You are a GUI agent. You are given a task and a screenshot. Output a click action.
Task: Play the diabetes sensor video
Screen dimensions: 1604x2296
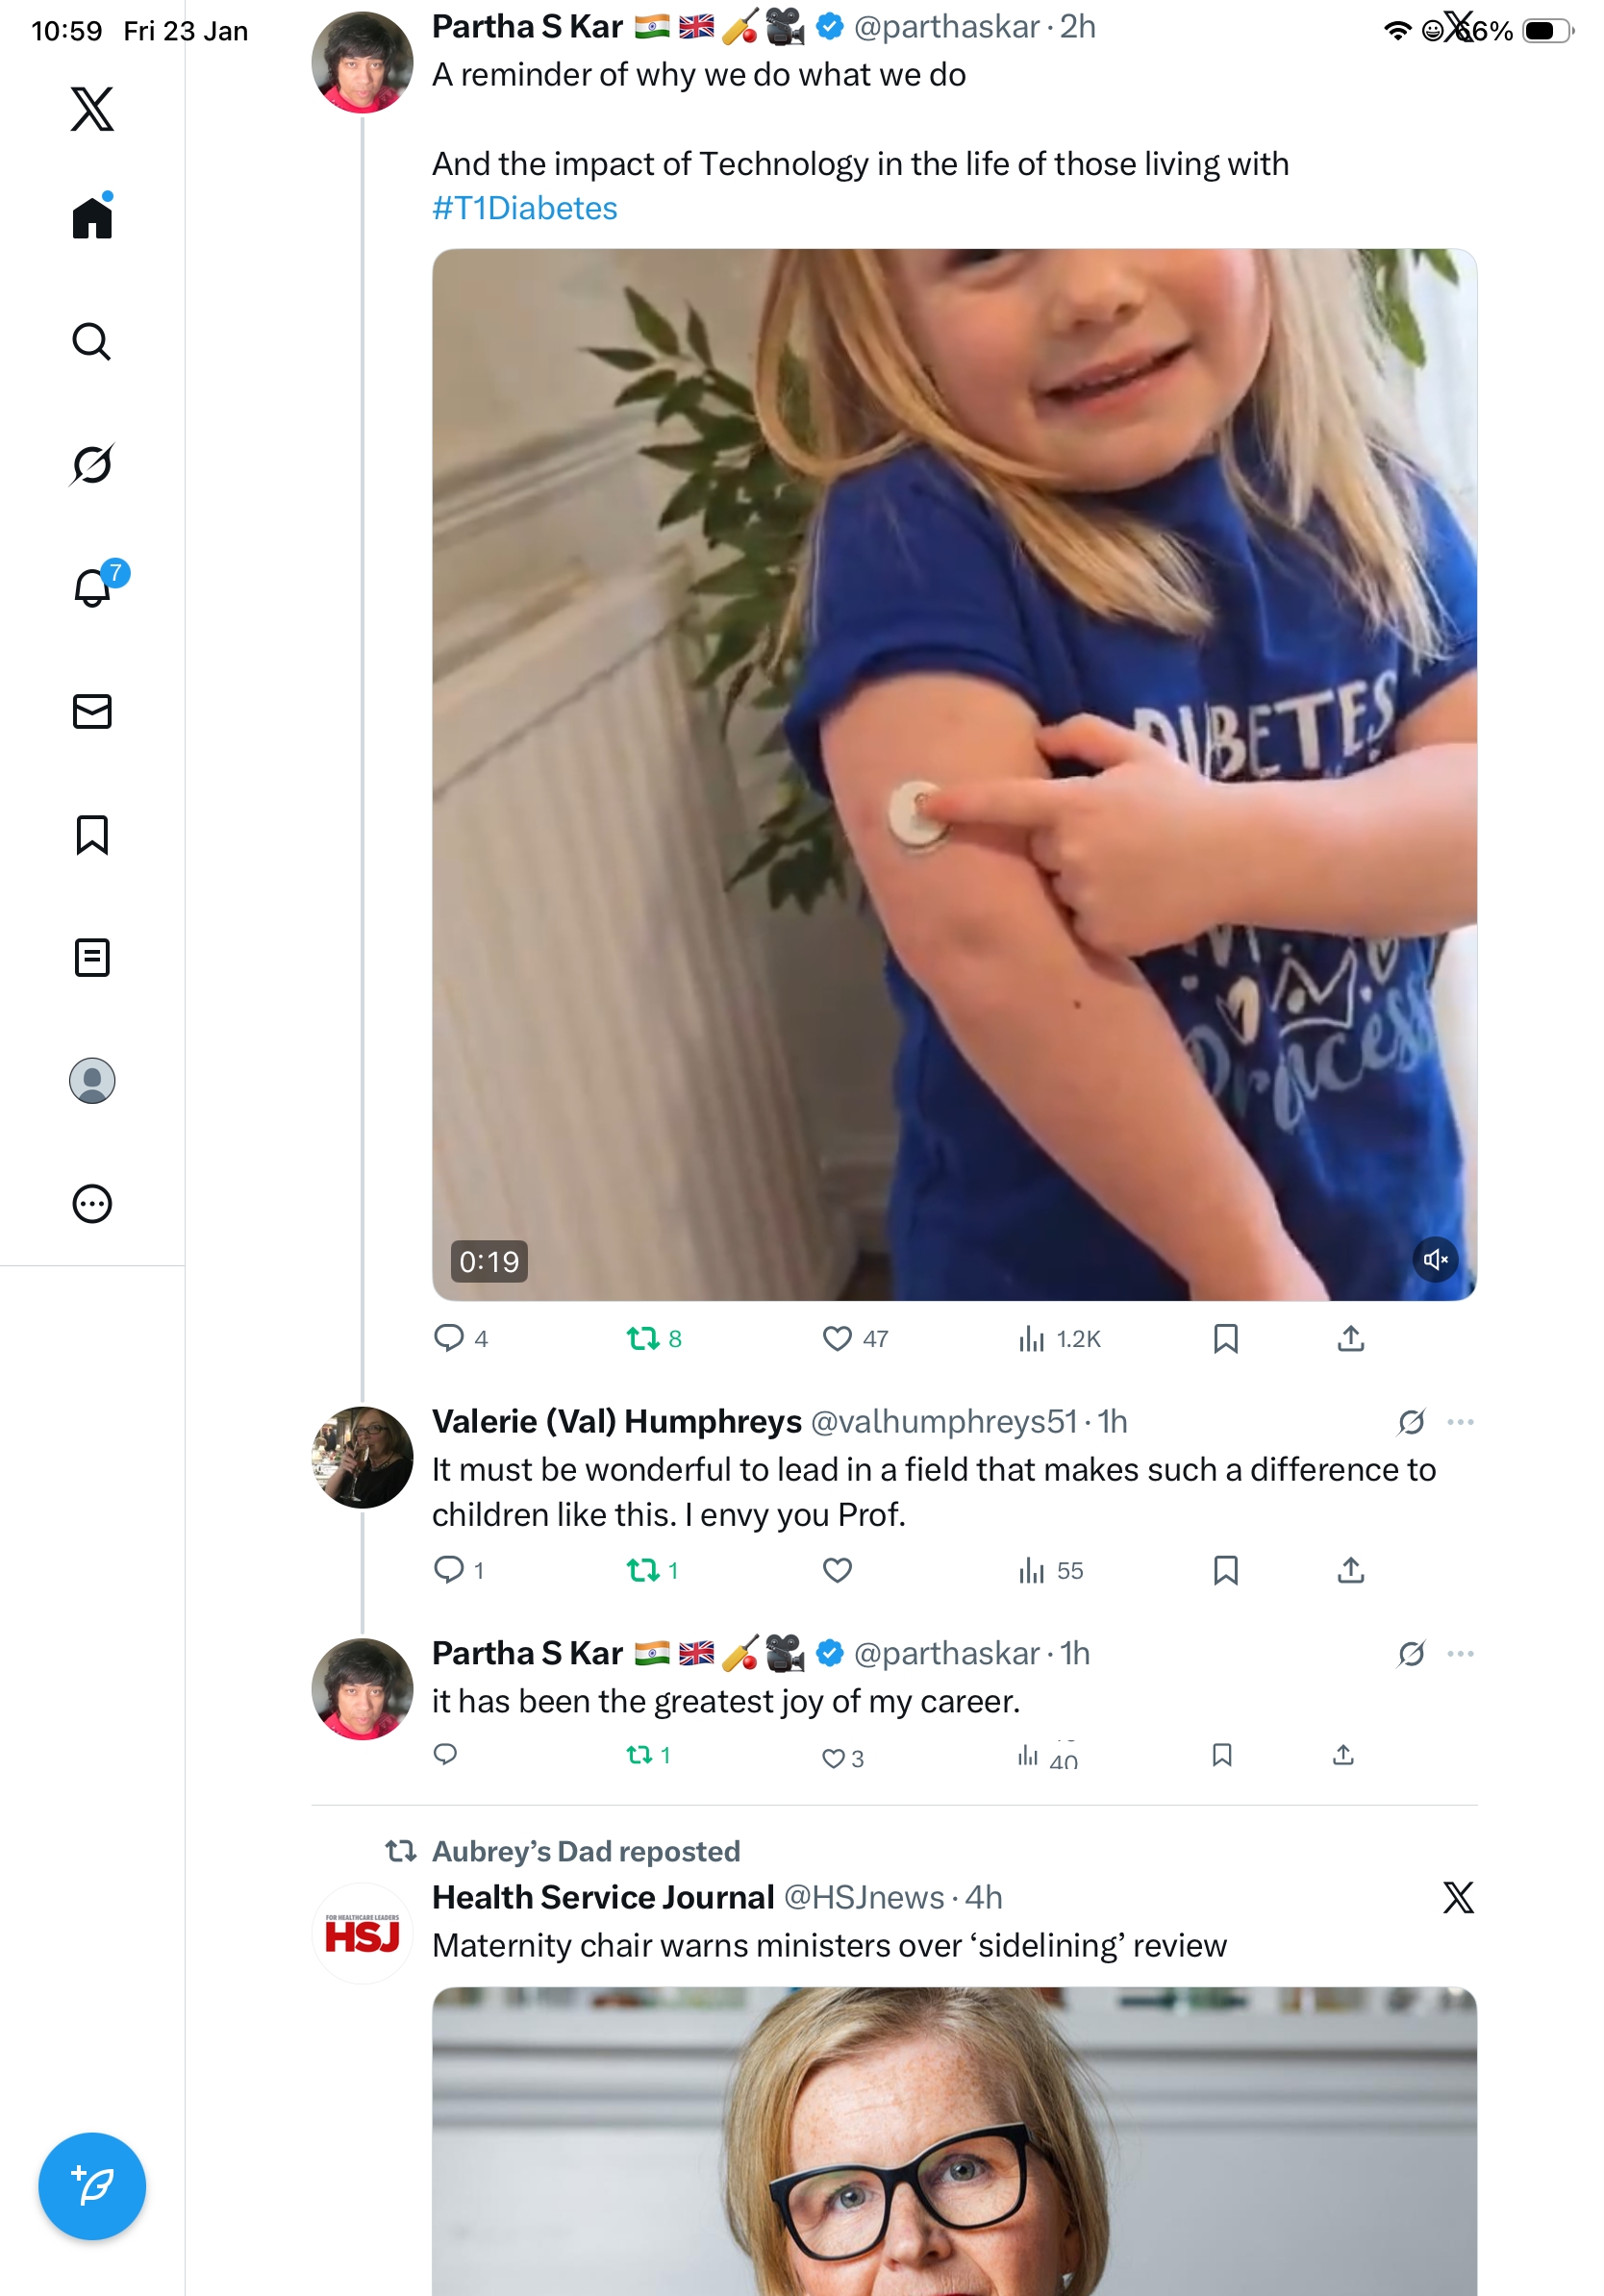click(x=953, y=774)
